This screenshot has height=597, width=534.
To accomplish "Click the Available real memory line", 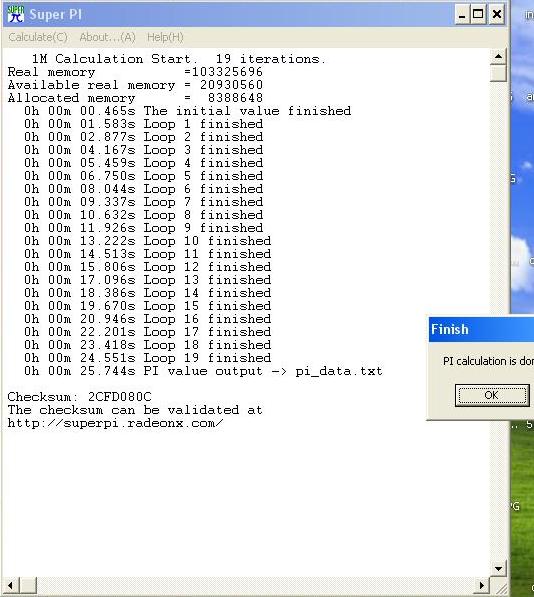I will pyautogui.click(x=135, y=85).
